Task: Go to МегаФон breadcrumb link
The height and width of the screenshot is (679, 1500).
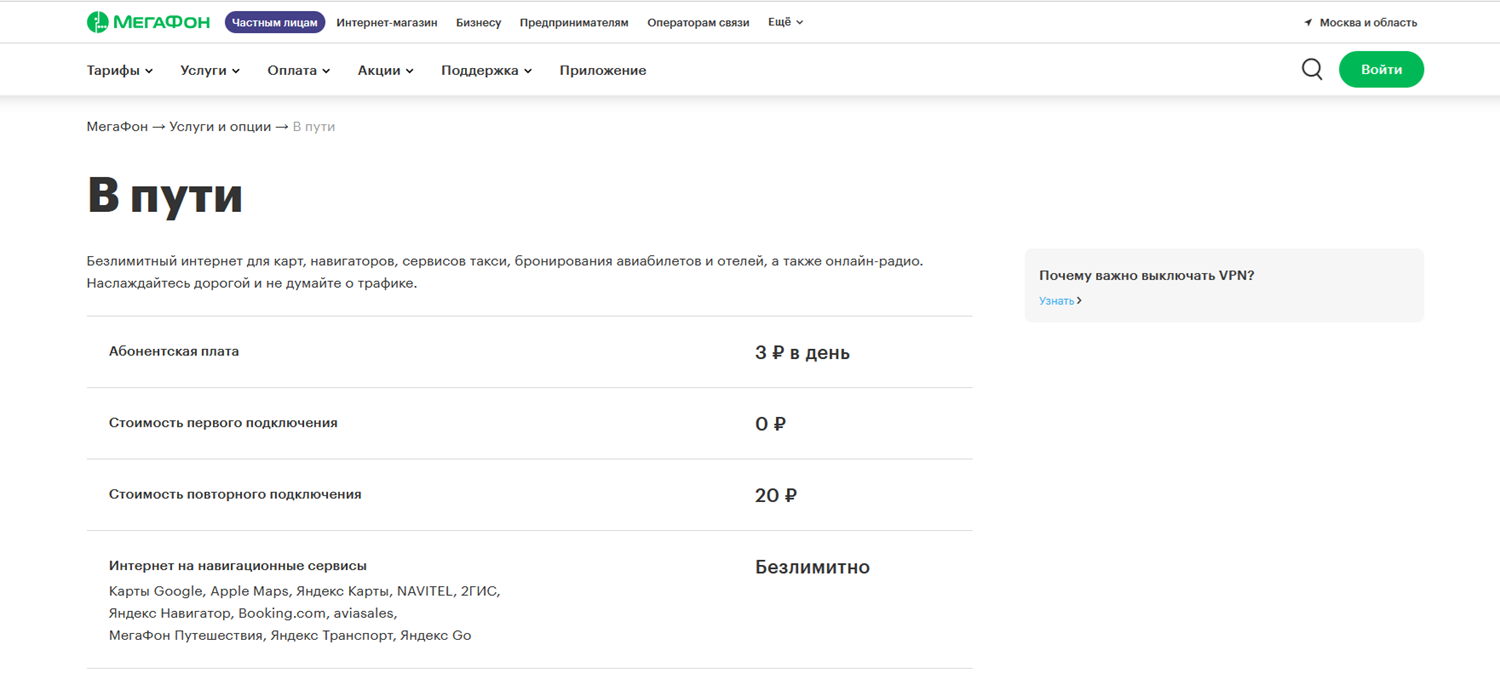Action: coord(117,127)
